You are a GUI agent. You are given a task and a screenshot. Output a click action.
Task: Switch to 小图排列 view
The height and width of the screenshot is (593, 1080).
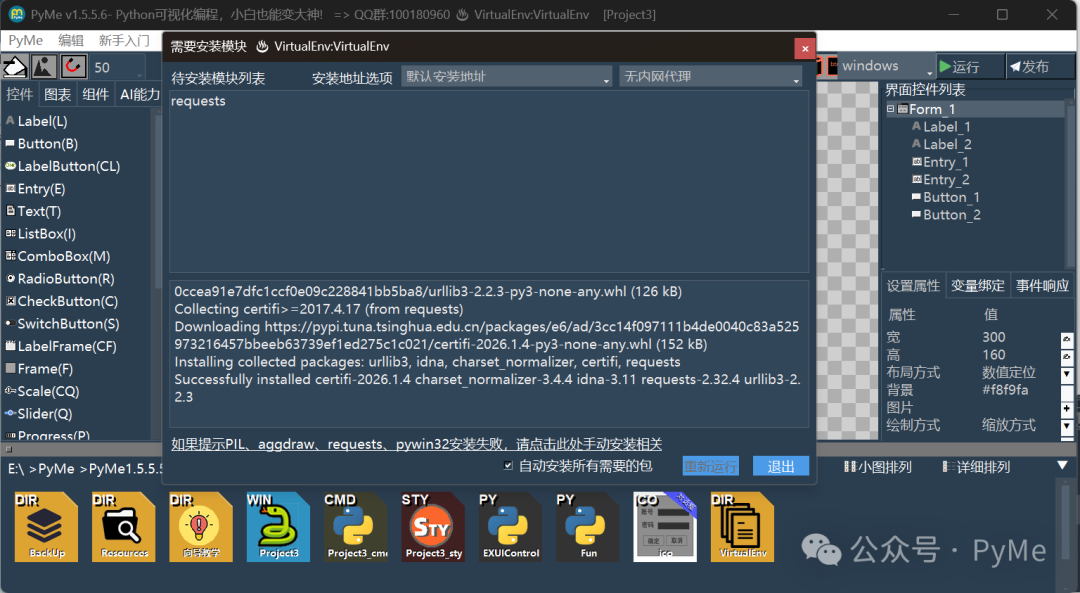878,467
